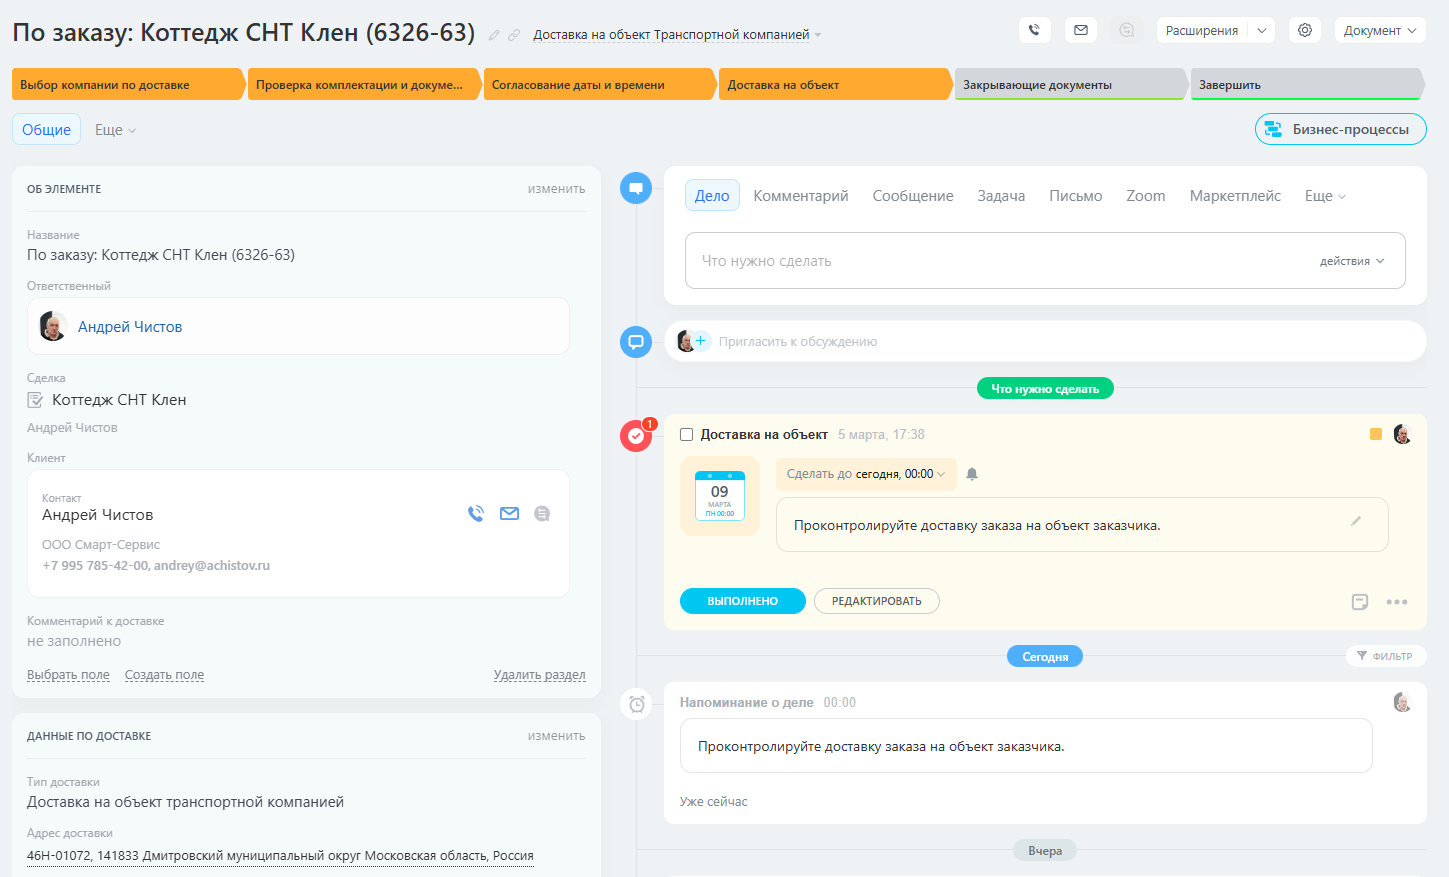Click the email envelope icon in top toolbar
Image resolution: width=1449 pixels, height=877 pixels.
1081,30
